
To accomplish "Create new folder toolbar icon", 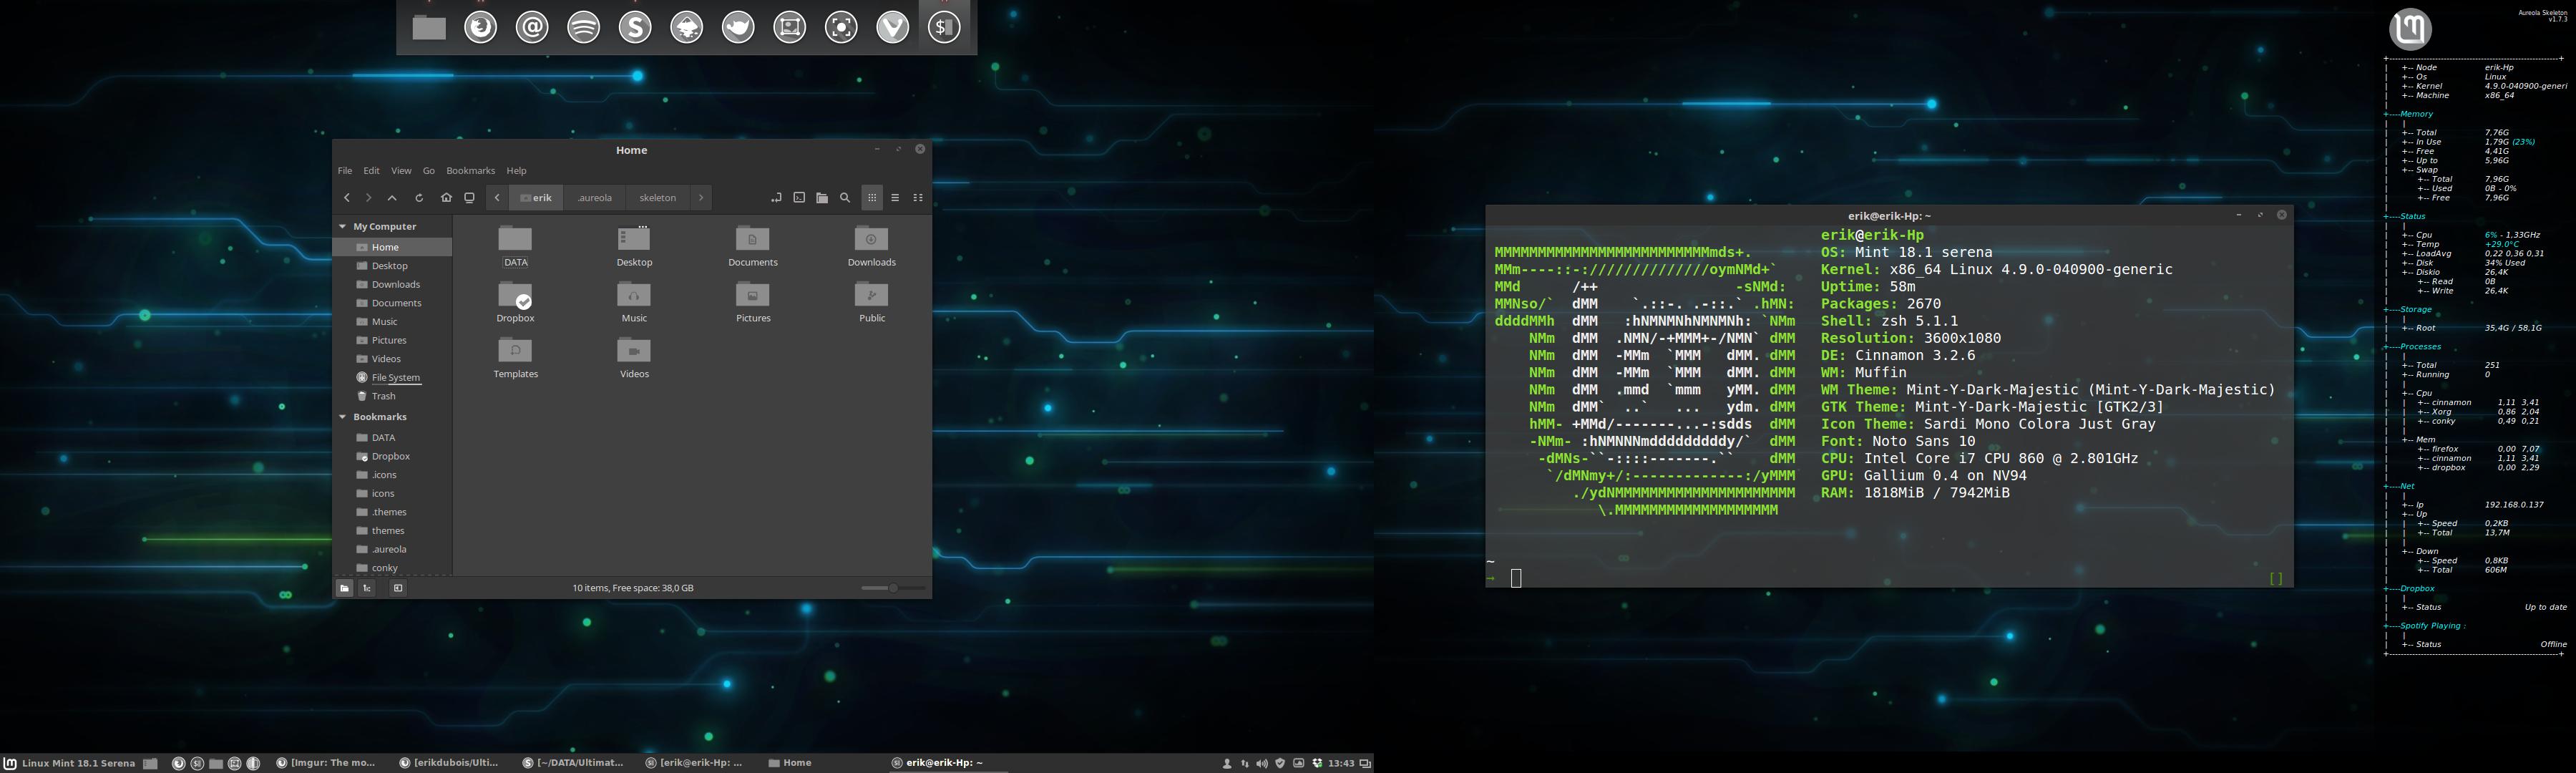I will (x=822, y=198).
